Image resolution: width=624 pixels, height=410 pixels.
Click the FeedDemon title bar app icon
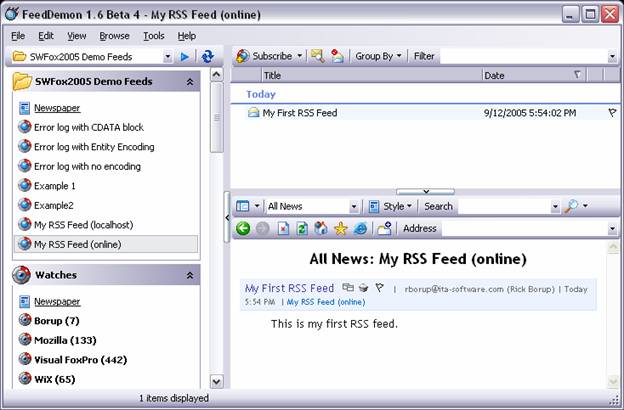click(12, 14)
